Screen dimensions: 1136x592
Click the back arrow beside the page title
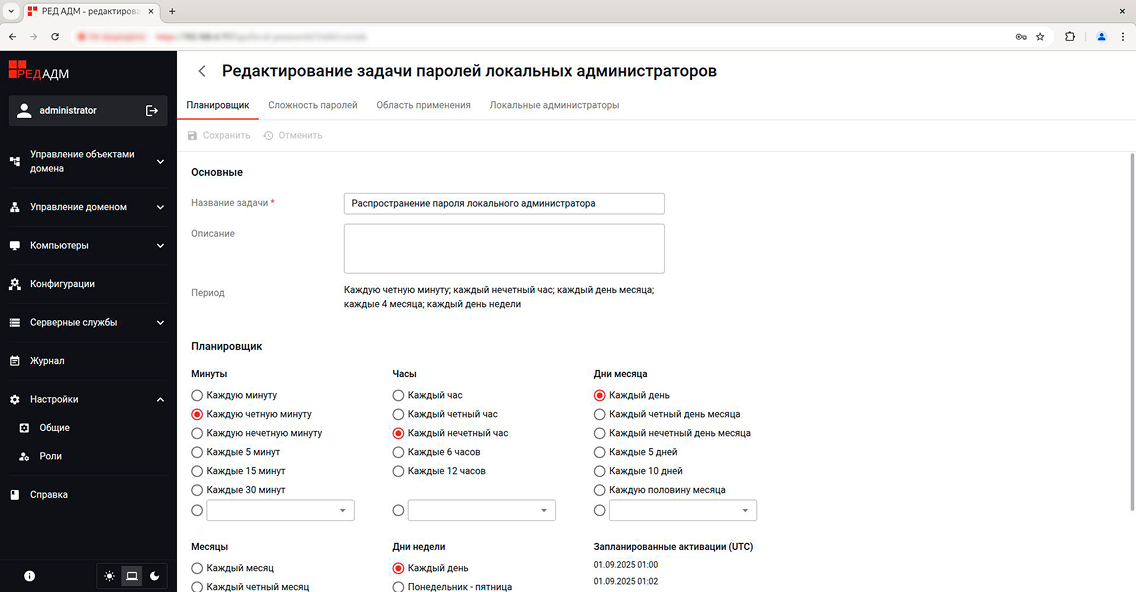202,71
